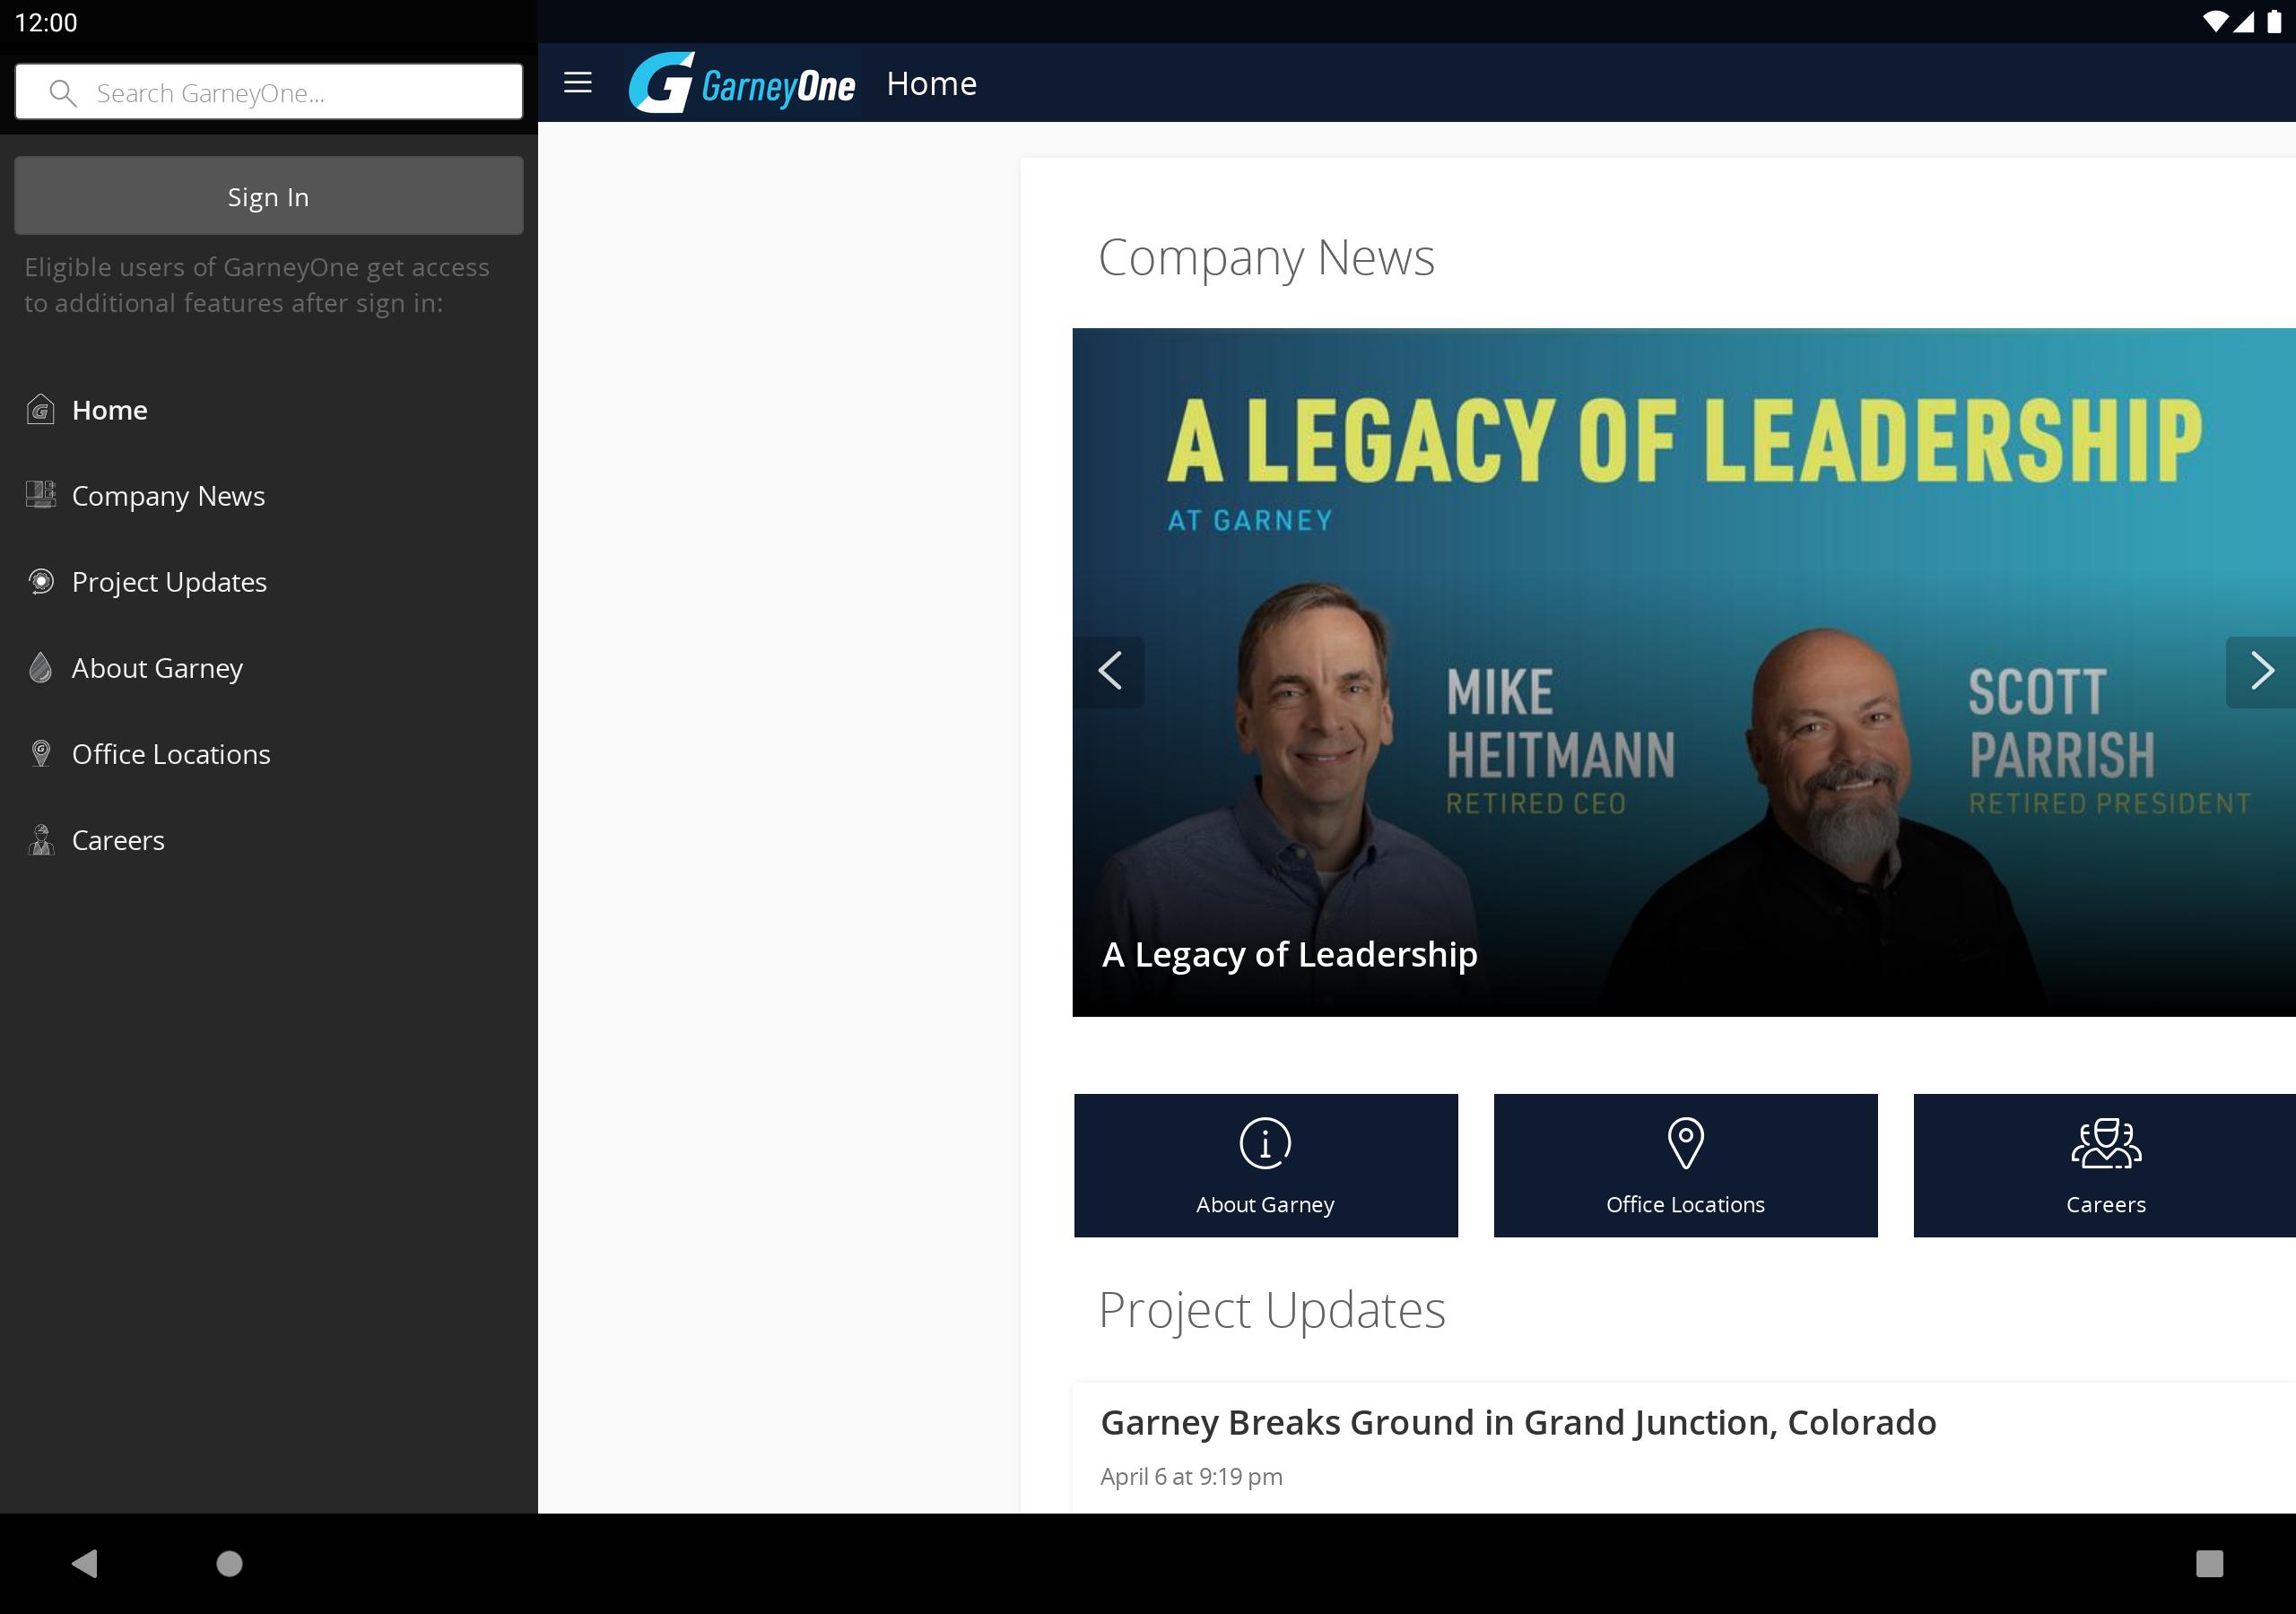Click the map pin icon on Office Locations tile
Screen dimensions: 2296x1614
[1685, 1143]
